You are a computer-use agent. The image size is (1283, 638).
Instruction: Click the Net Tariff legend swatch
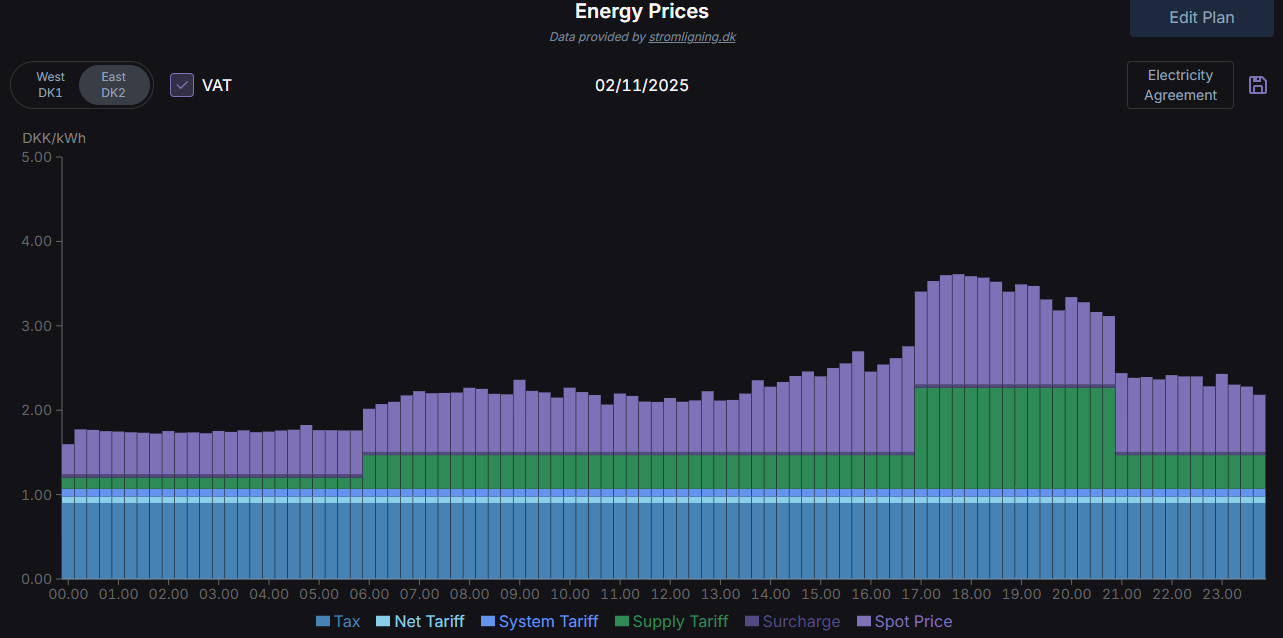click(x=385, y=621)
